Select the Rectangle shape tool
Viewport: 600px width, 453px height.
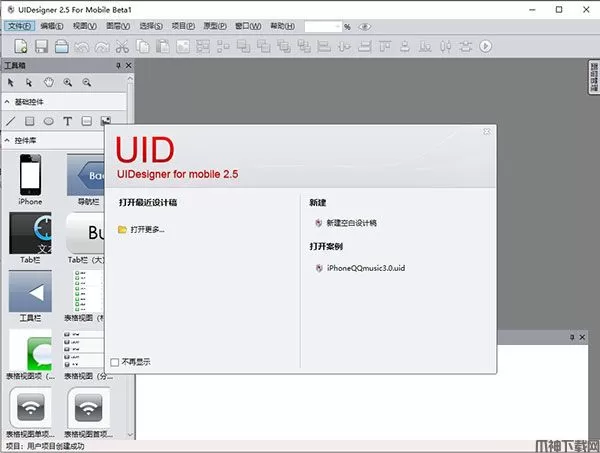(x=29, y=121)
